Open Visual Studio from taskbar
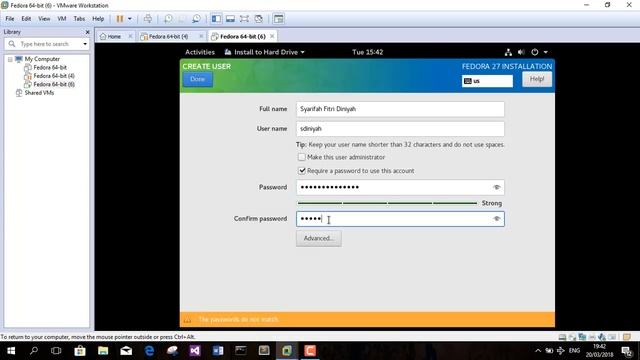 195,351
